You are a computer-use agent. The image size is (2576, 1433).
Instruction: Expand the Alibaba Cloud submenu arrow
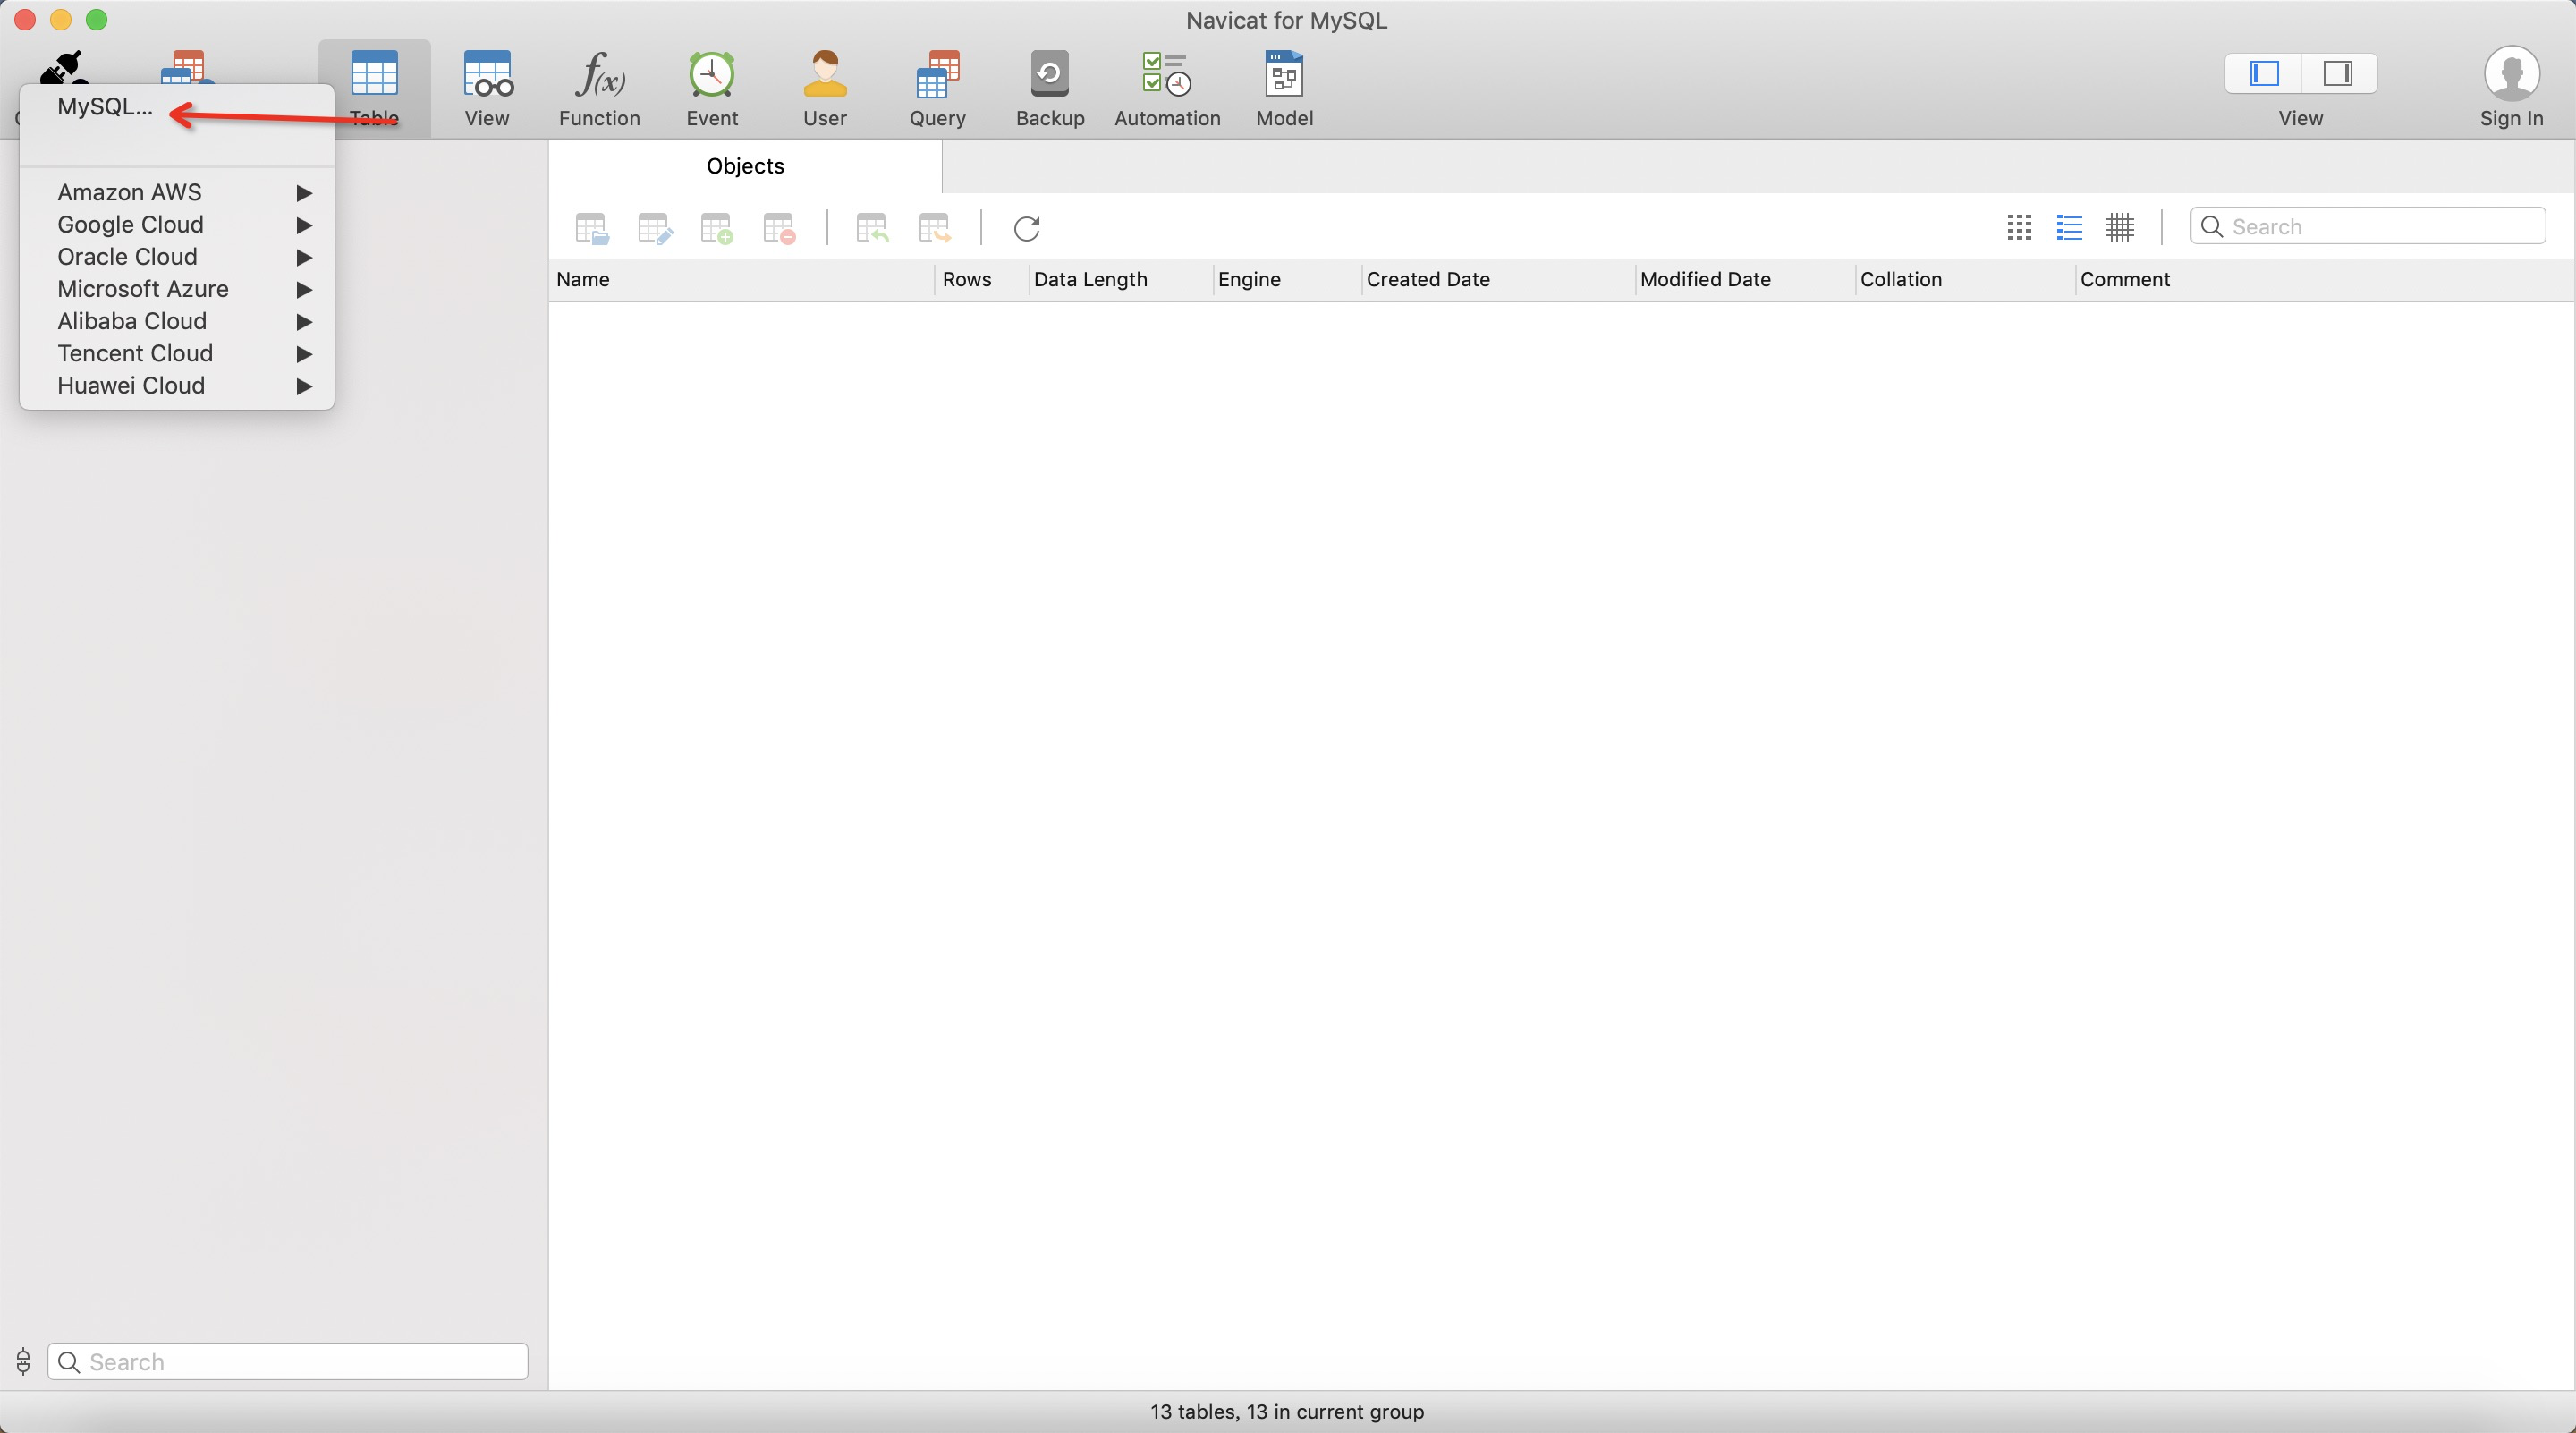click(x=305, y=321)
